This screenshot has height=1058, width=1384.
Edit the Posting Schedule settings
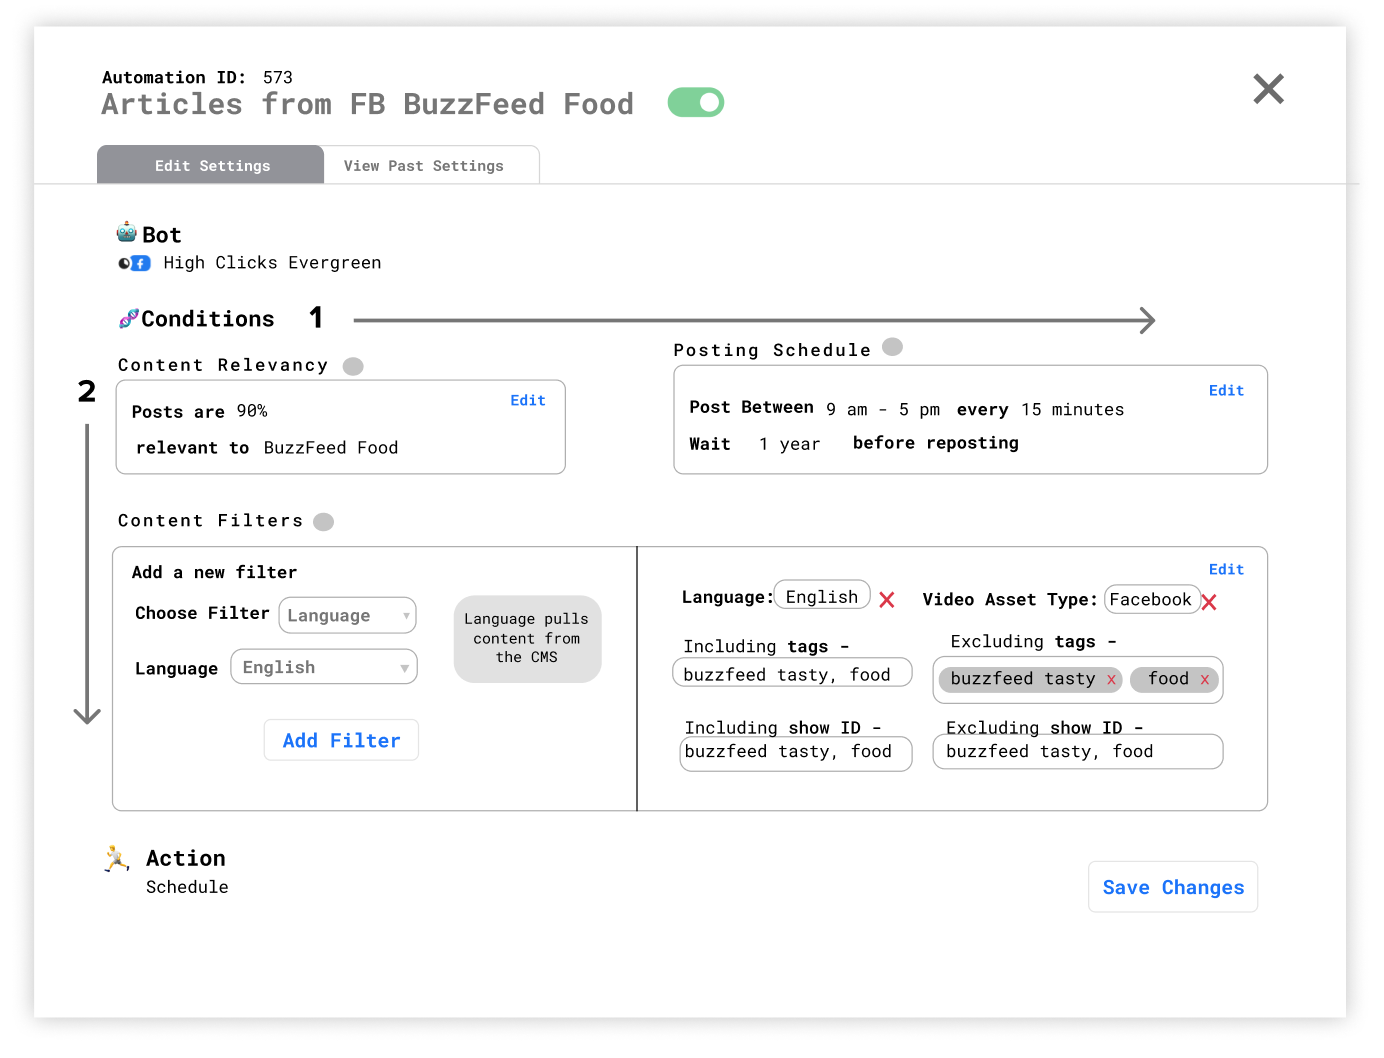click(x=1226, y=390)
